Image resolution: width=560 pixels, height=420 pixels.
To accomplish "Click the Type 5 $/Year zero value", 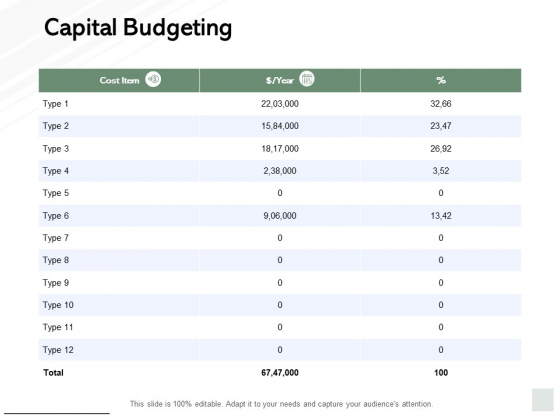I will (x=280, y=193).
